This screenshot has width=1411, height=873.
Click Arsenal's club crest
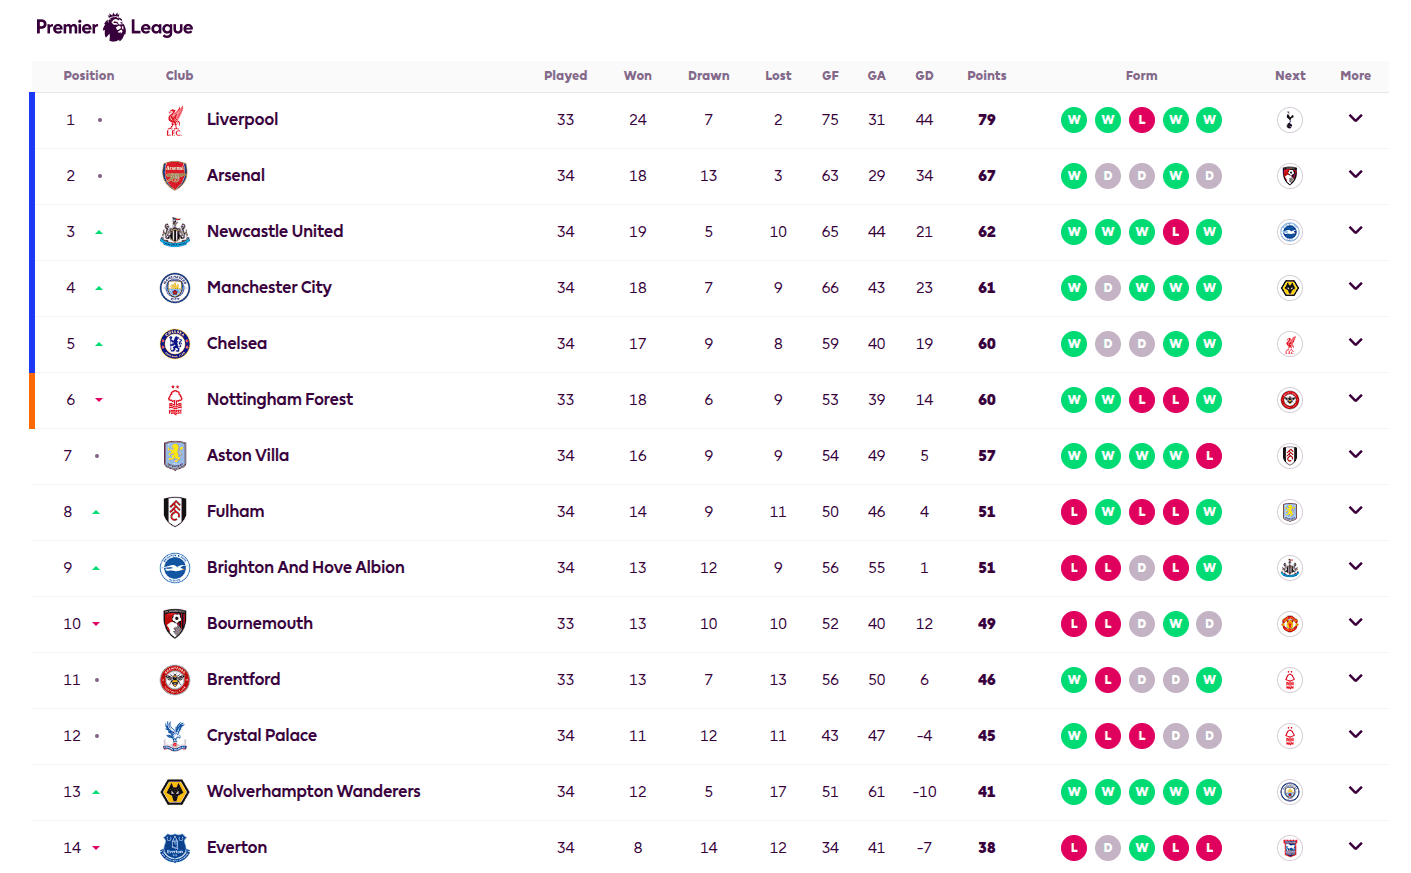click(175, 176)
